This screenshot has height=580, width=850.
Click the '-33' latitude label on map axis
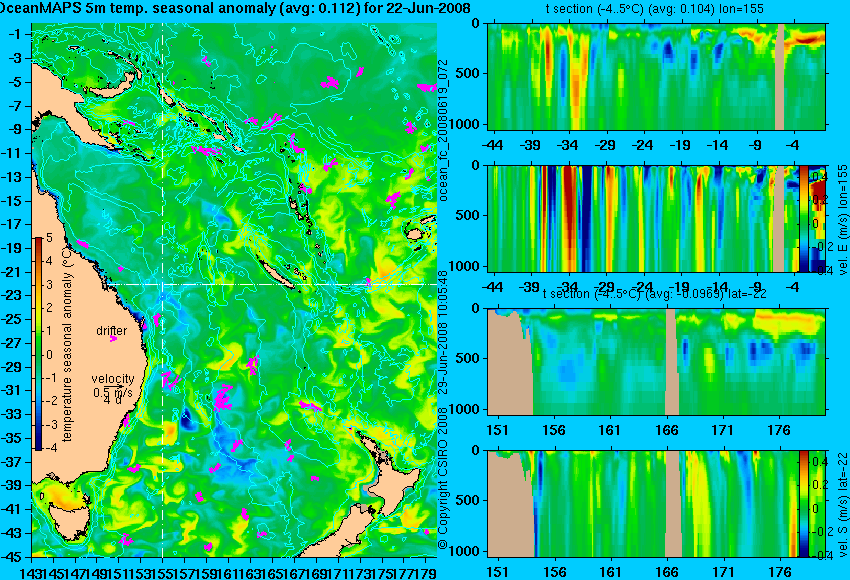point(13,414)
